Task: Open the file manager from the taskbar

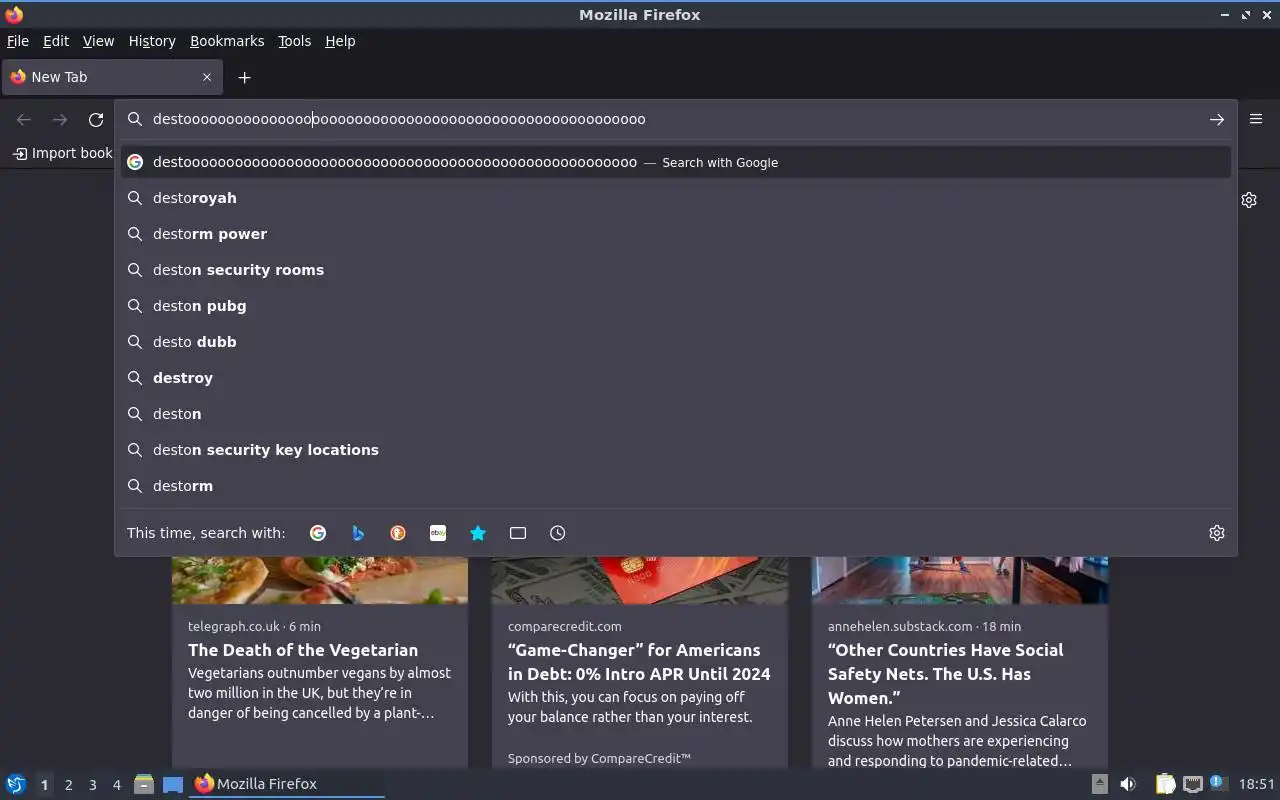Action: click(144, 784)
